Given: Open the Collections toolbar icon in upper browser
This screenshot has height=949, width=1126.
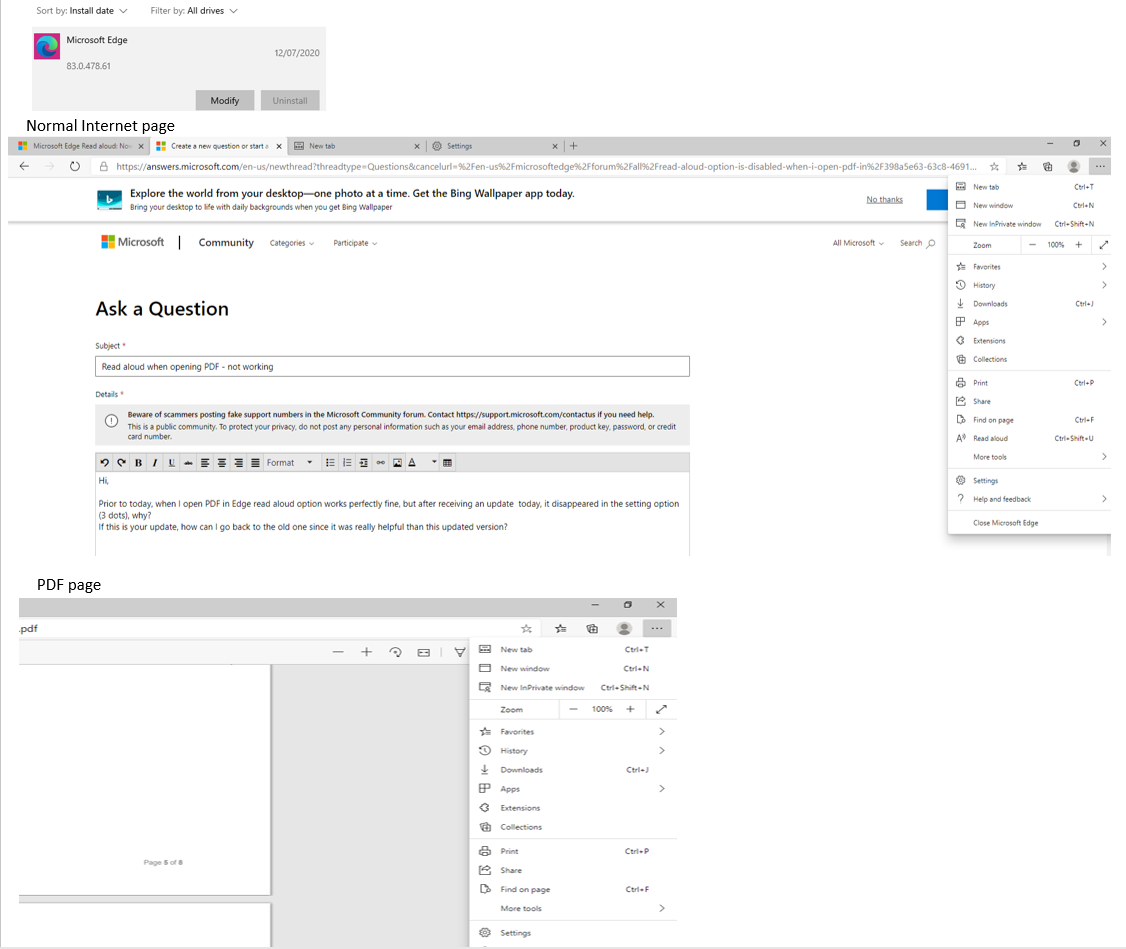Looking at the screenshot, I should coord(1048,167).
